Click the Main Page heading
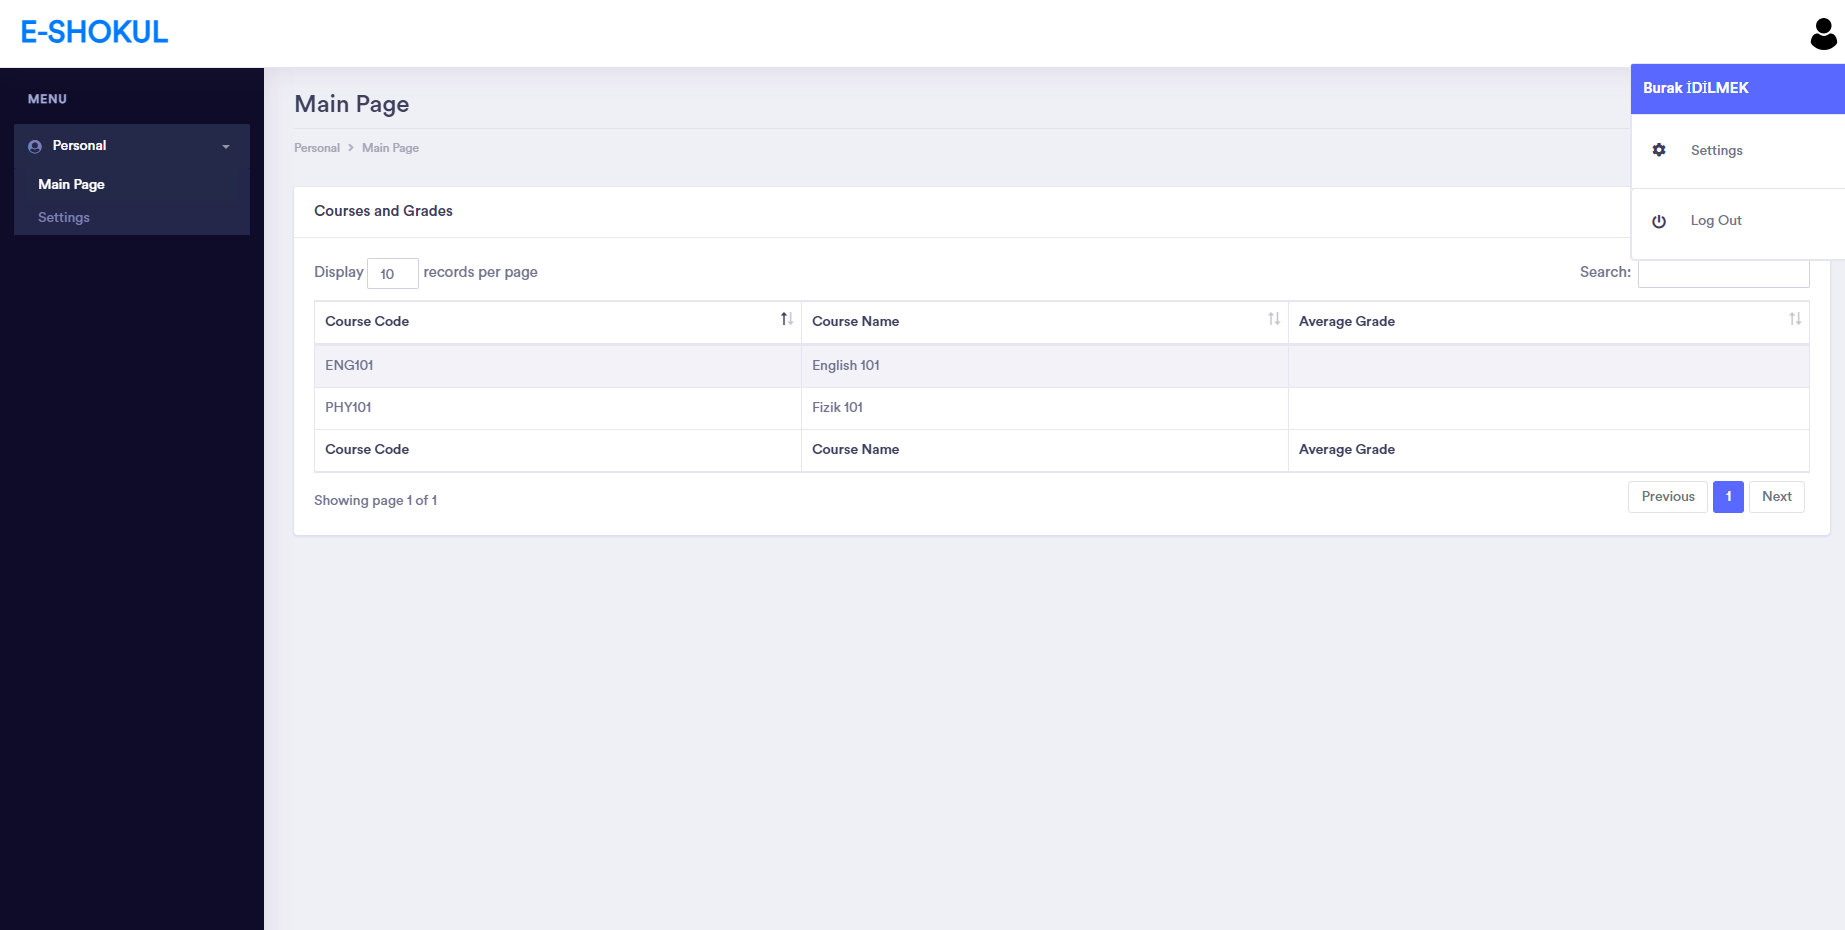The image size is (1845, 930). tap(352, 104)
